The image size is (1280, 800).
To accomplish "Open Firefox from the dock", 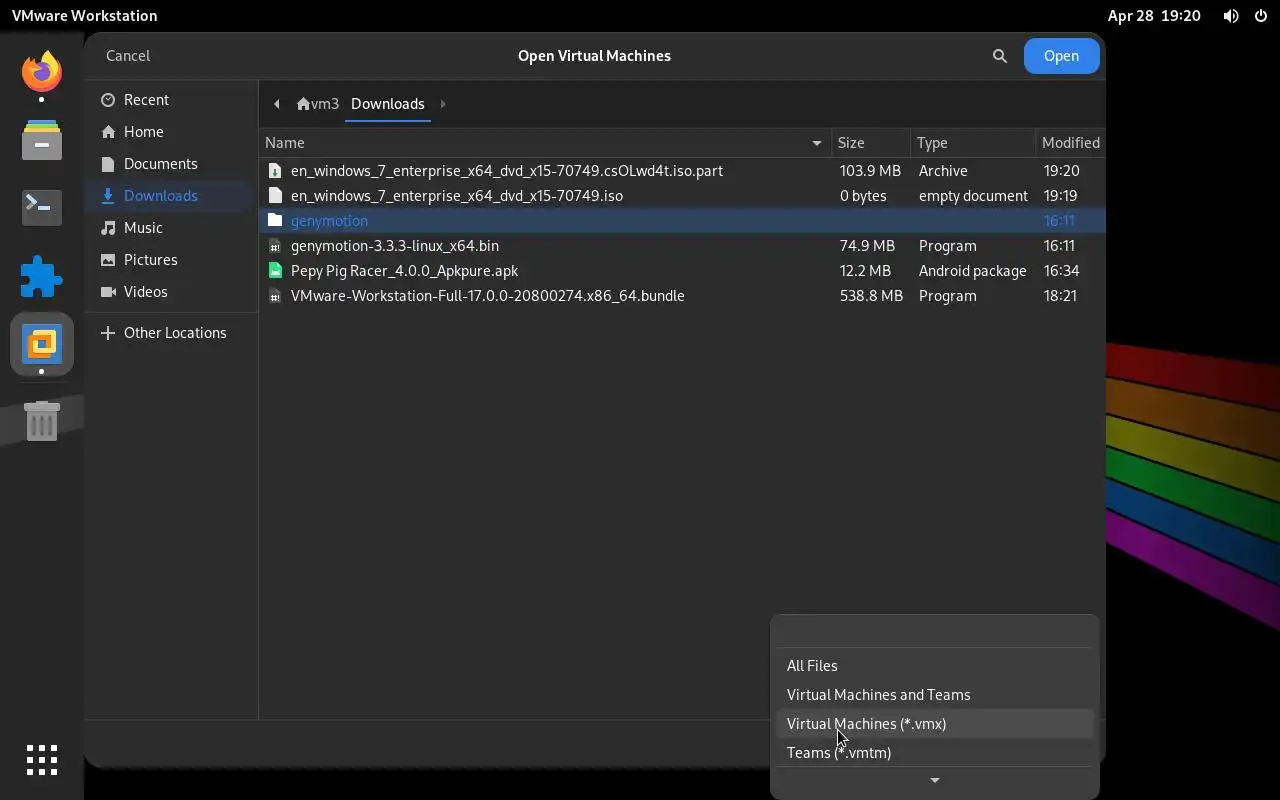I will [x=42, y=72].
